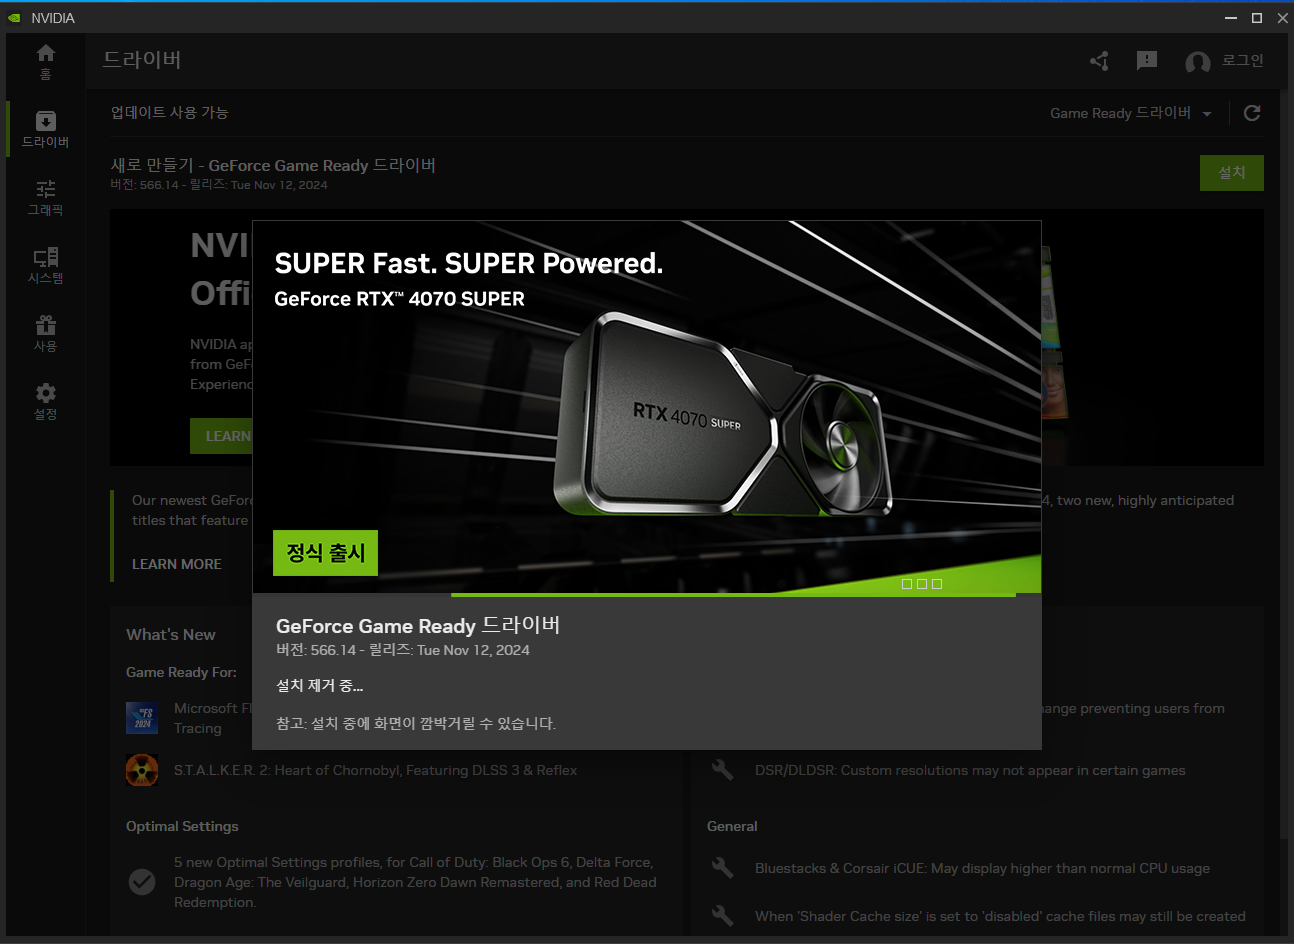The height and width of the screenshot is (944, 1294).
Task: Click the Optimal Settings checkmark icon
Action: 142,882
